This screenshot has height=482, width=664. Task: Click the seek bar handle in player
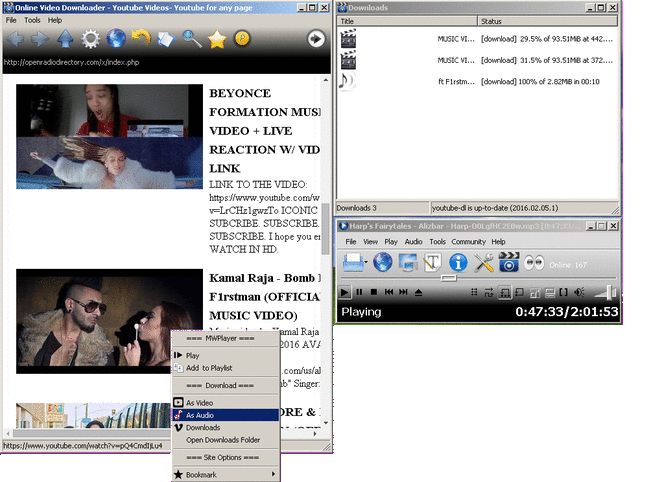coord(448,278)
